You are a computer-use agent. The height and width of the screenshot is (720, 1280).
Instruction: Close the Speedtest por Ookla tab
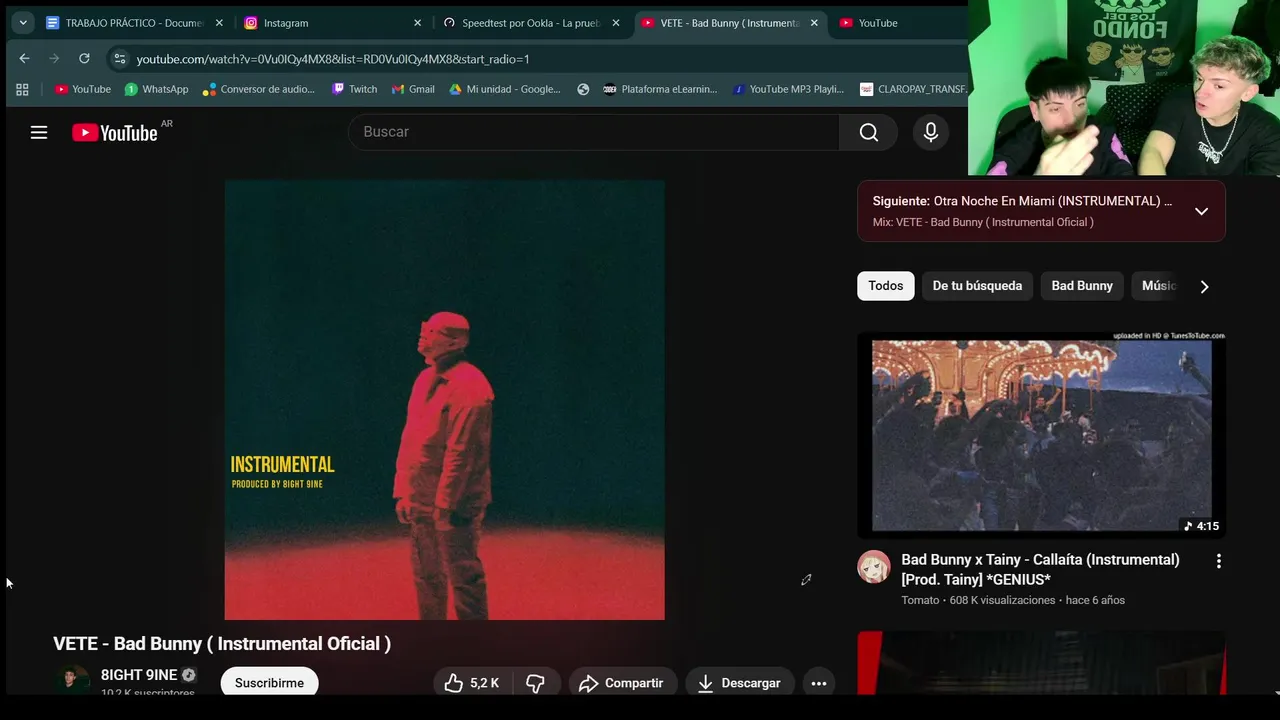616,23
